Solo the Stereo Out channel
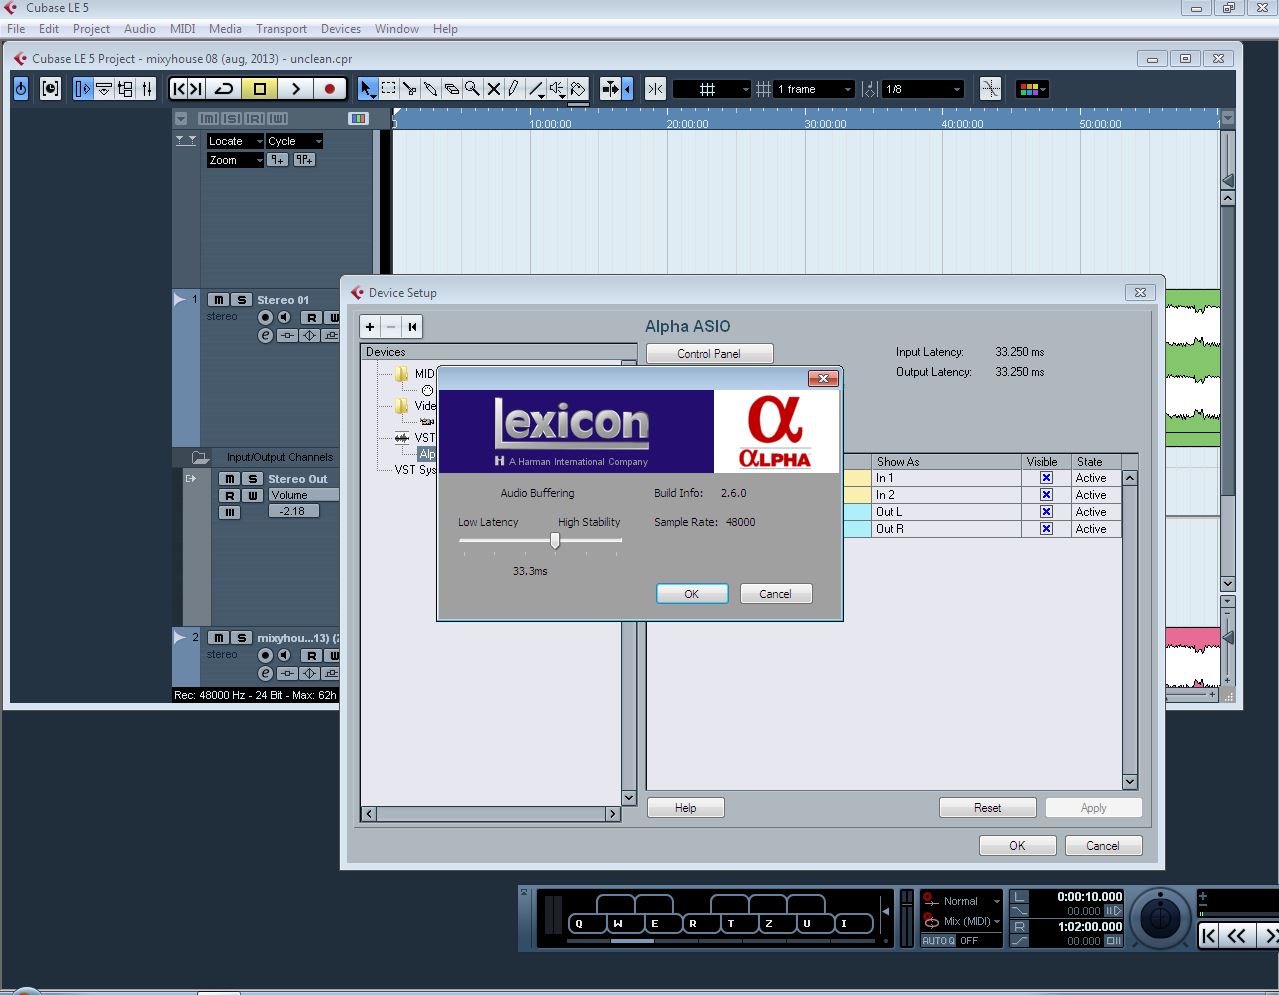Viewport: 1279px width, 995px height. pyautogui.click(x=252, y=479)
